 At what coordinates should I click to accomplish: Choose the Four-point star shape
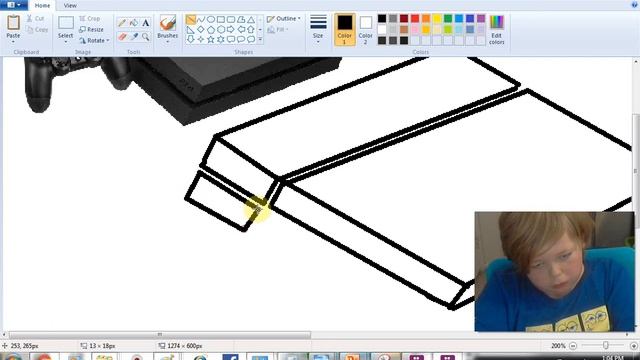coord(201,40)
